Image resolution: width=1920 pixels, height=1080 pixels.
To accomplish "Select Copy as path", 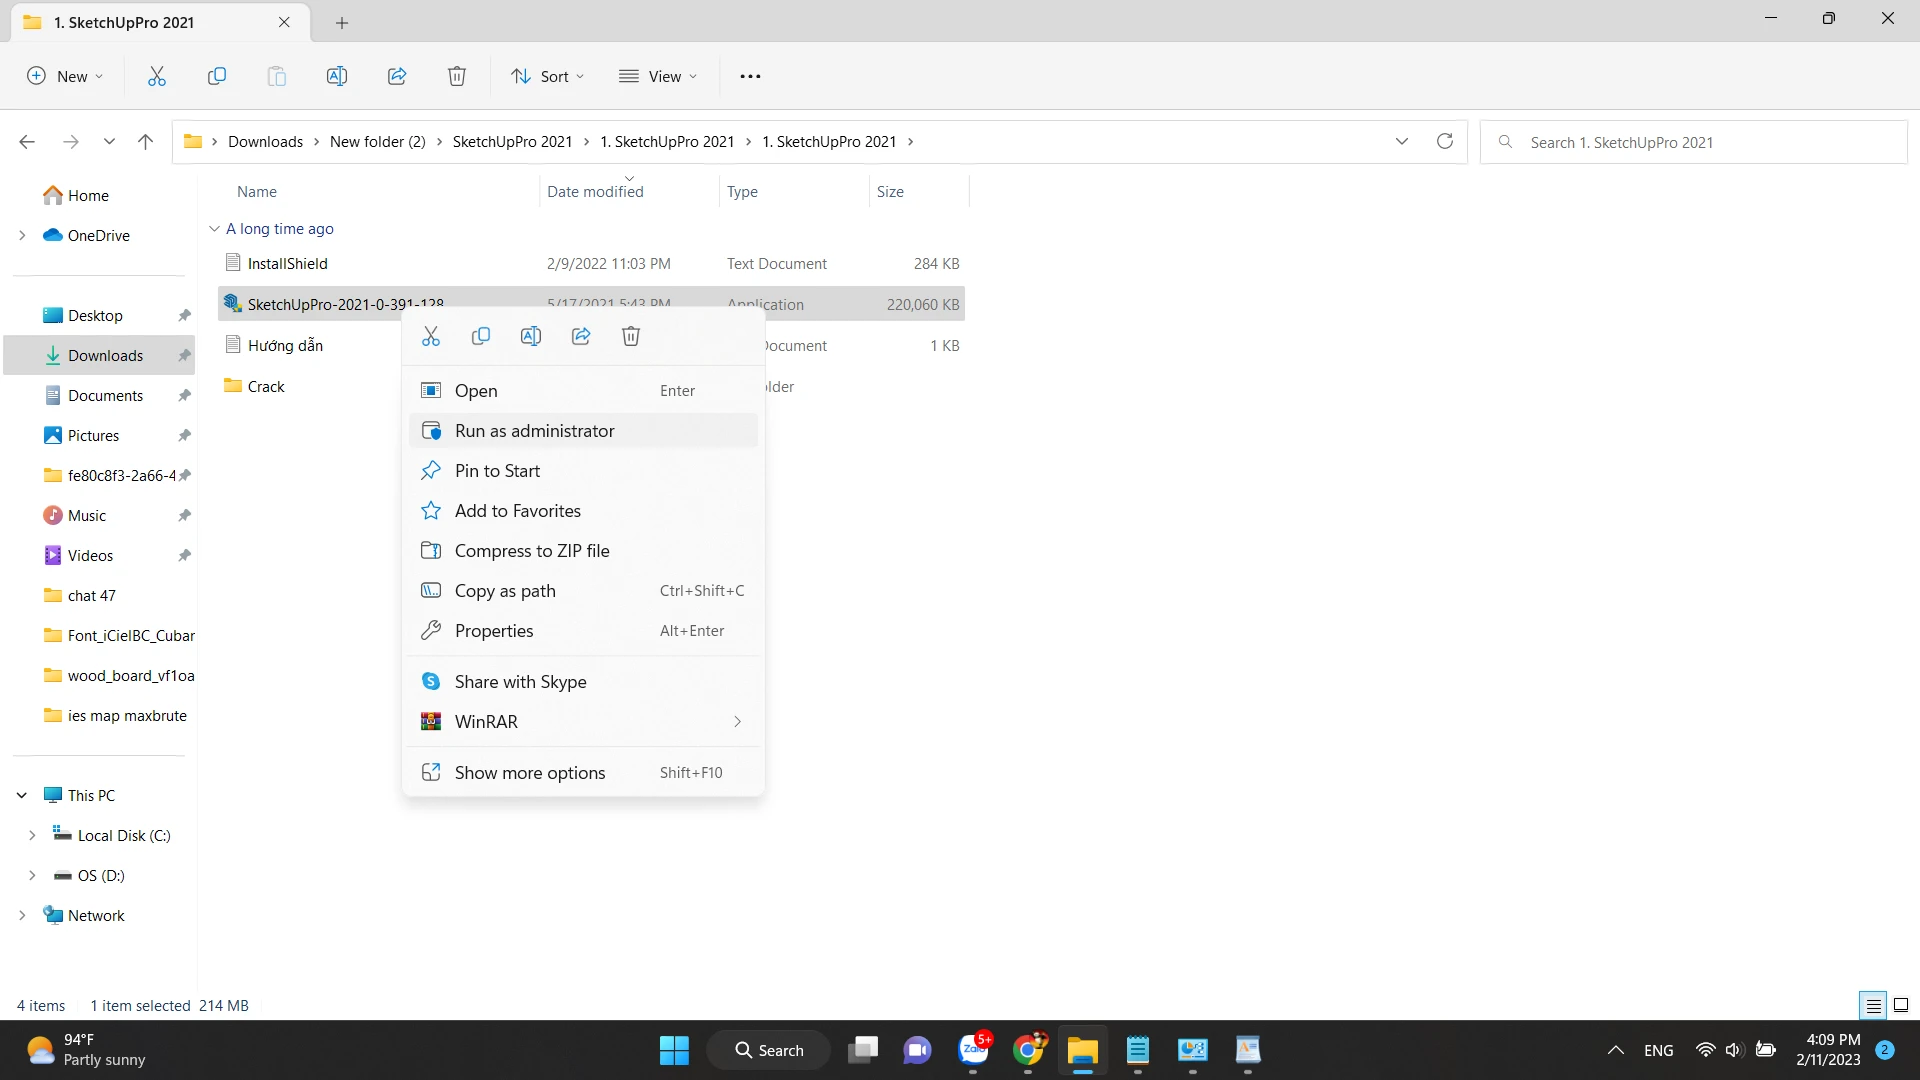I will [x=583, y=591].
